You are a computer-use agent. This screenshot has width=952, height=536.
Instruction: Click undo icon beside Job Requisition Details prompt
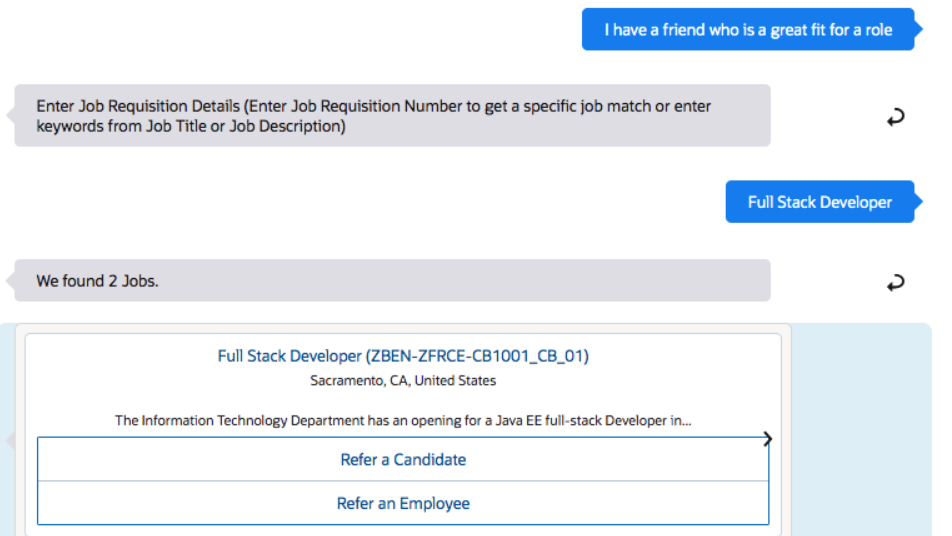[895, 118]
